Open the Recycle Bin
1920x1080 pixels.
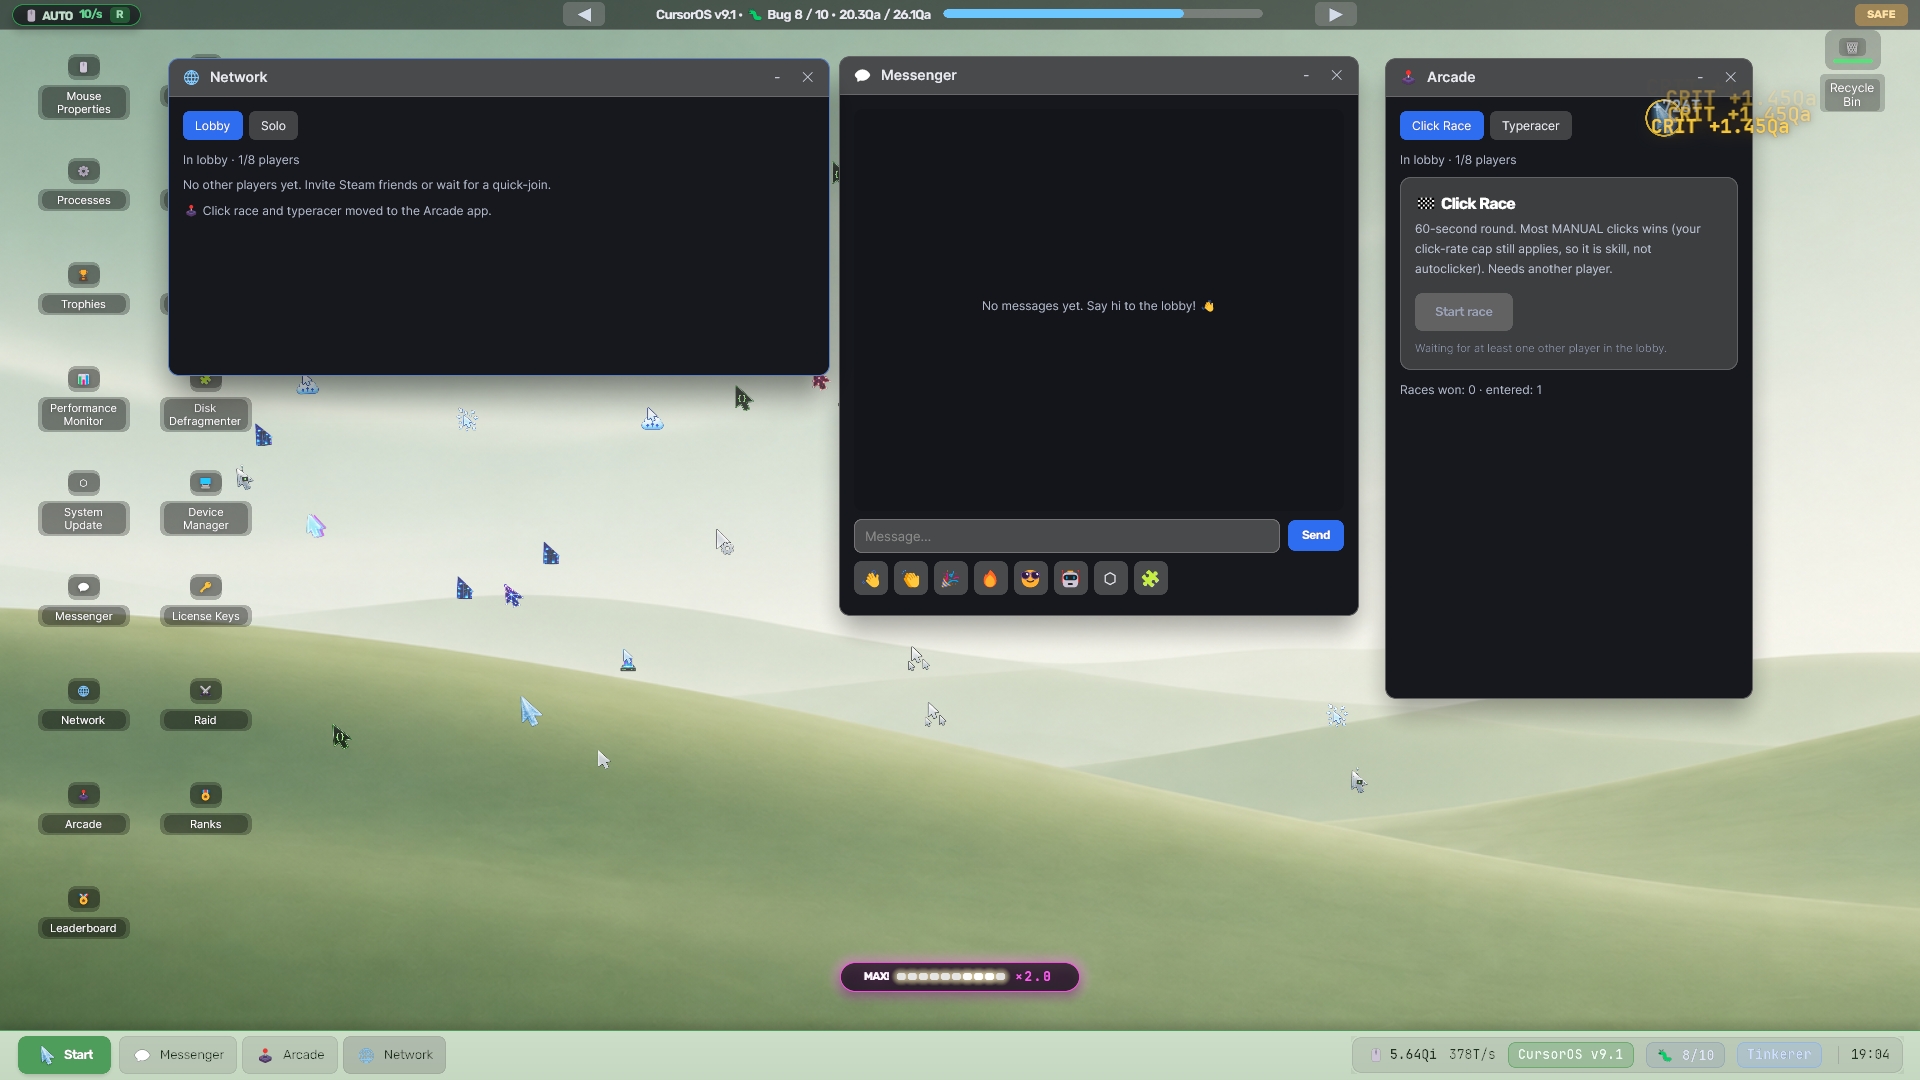point(1852,72)
